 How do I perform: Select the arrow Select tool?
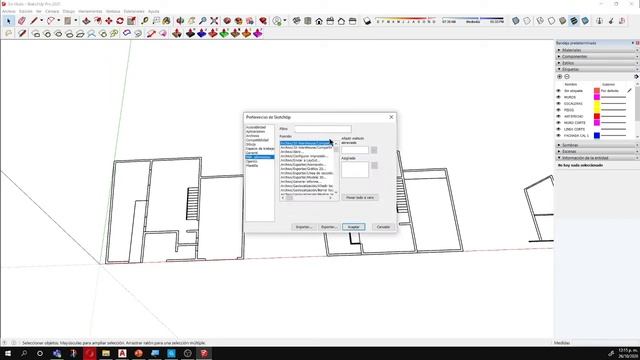9,21
